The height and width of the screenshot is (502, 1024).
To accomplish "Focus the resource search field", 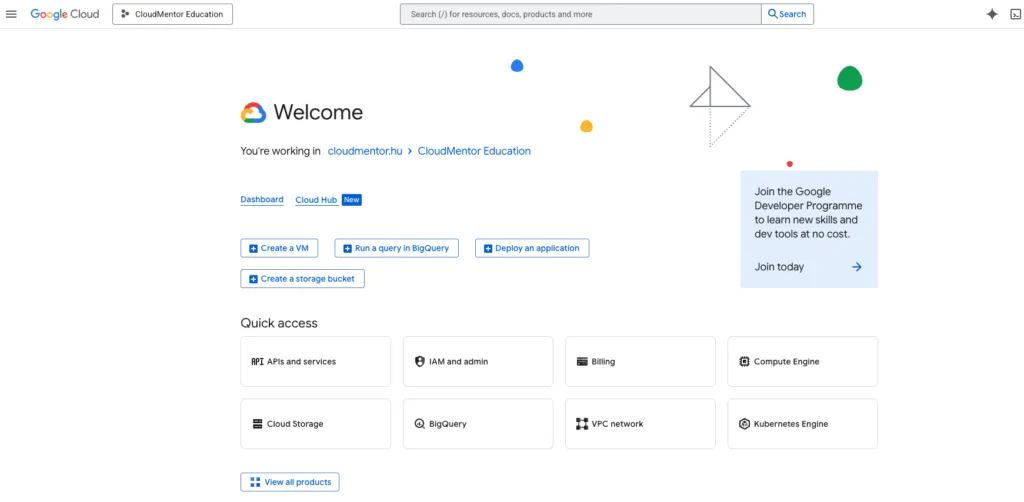I will pyautogui.click(x=580, y=14).
